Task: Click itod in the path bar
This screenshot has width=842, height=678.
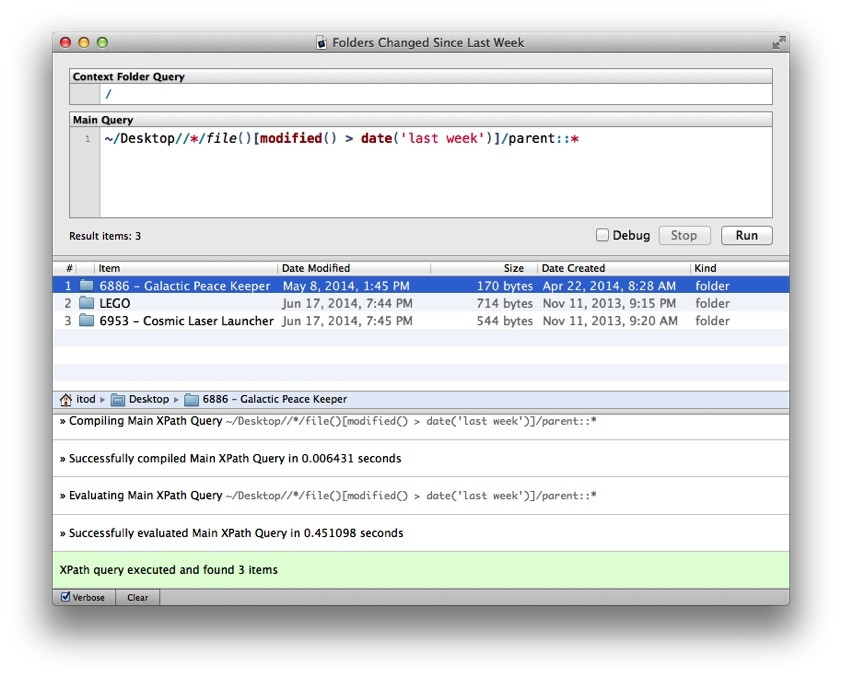Action: [85, 399]
